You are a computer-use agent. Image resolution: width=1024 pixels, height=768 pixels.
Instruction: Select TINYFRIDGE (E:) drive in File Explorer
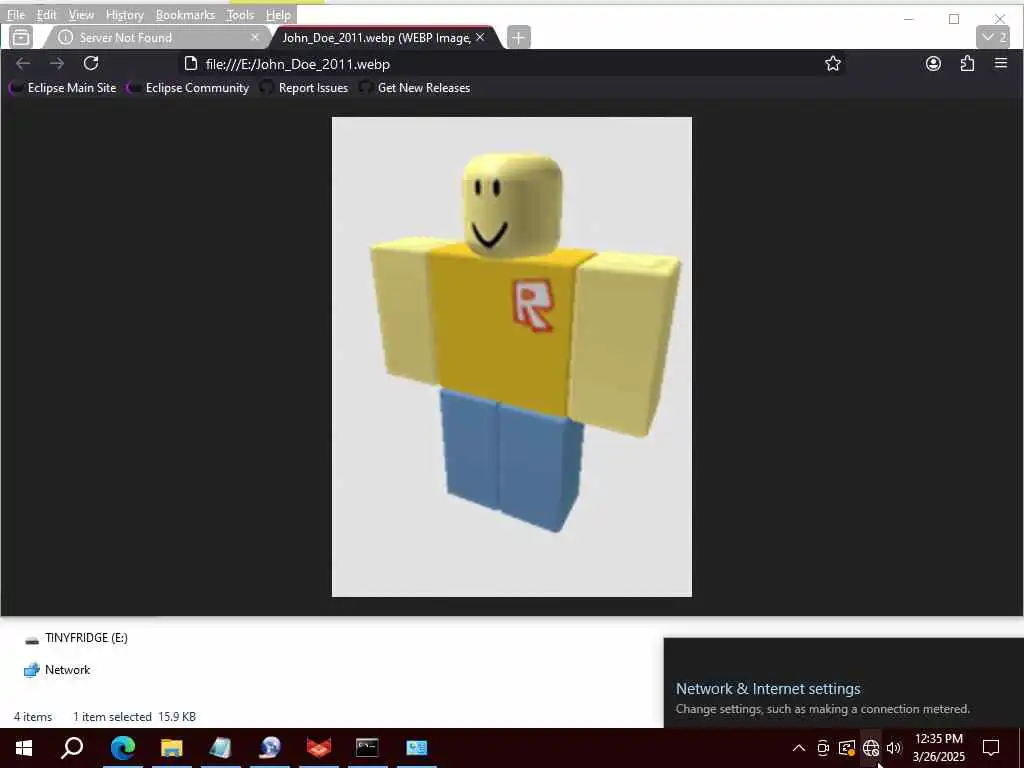(x=76, y=638)
